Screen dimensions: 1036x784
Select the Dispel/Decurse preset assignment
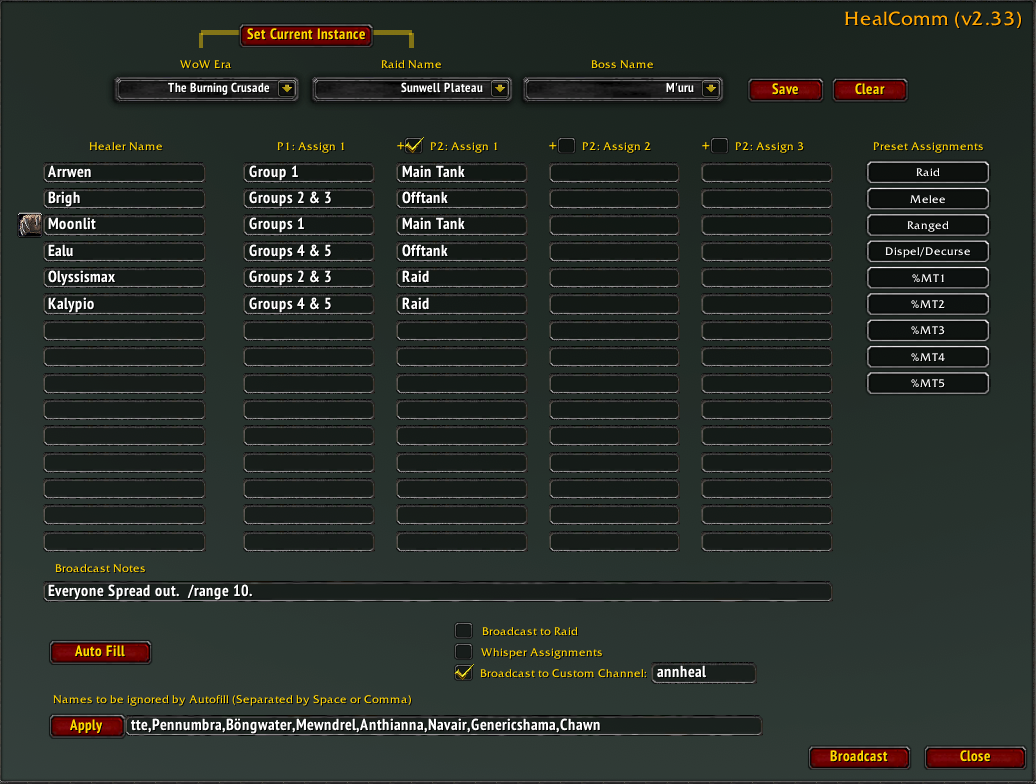pyautogui.click(x=928, y=251)
